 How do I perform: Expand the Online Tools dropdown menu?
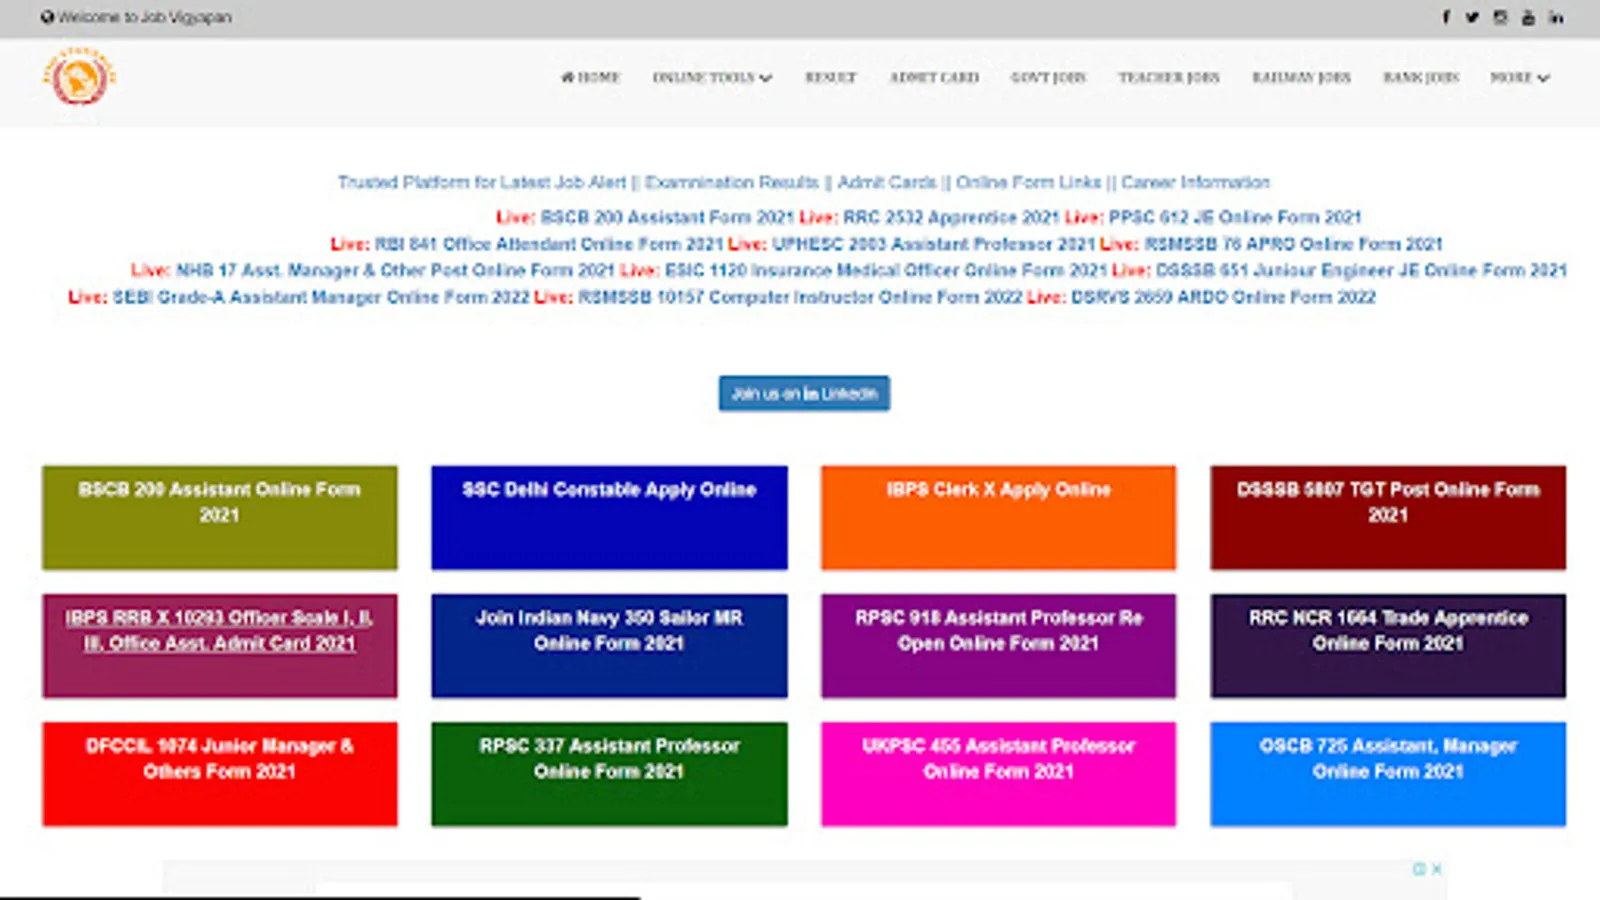[712, 77]
